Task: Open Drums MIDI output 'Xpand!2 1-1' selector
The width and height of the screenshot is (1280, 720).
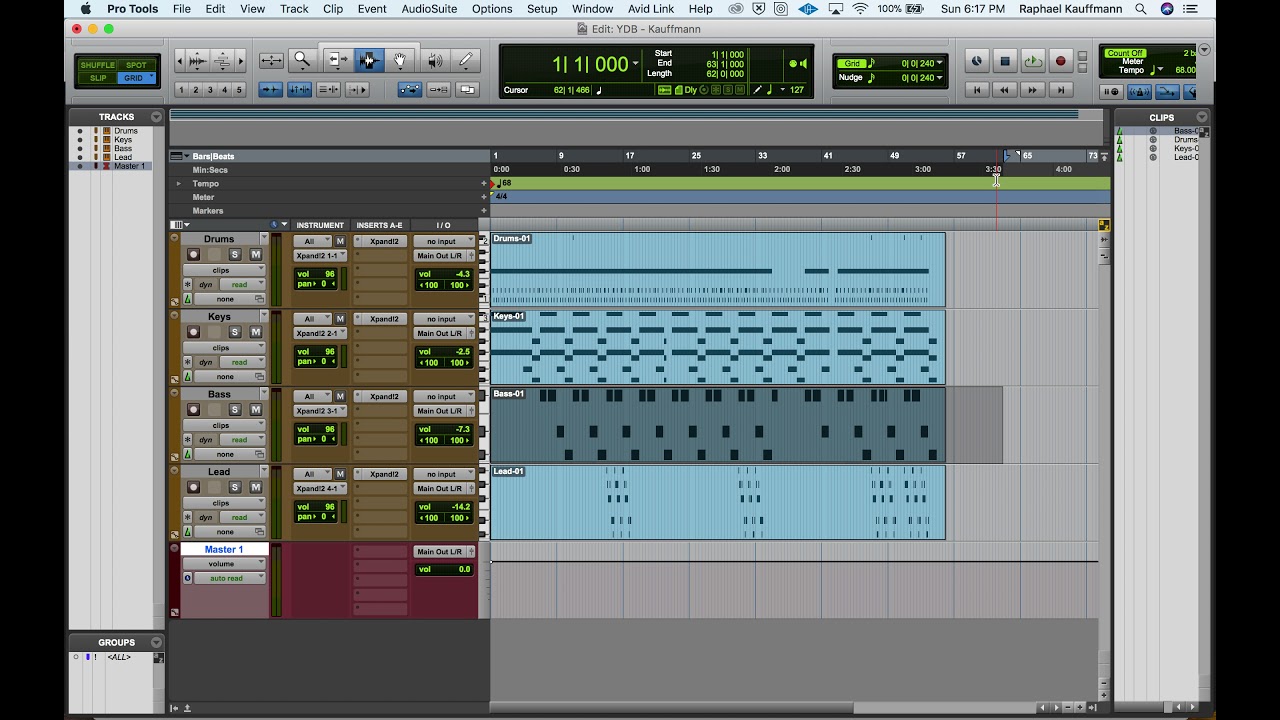Action: (x=320, y=256)
